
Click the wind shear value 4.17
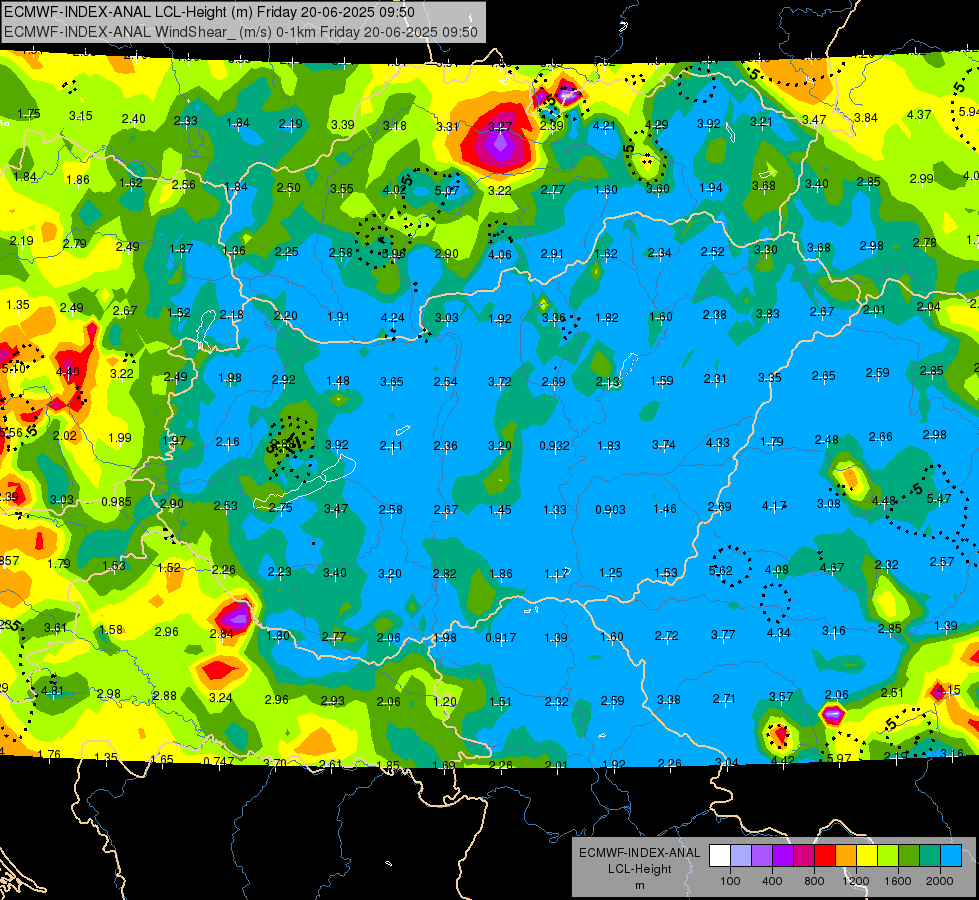pyautogui.click(x=774, y=506)
